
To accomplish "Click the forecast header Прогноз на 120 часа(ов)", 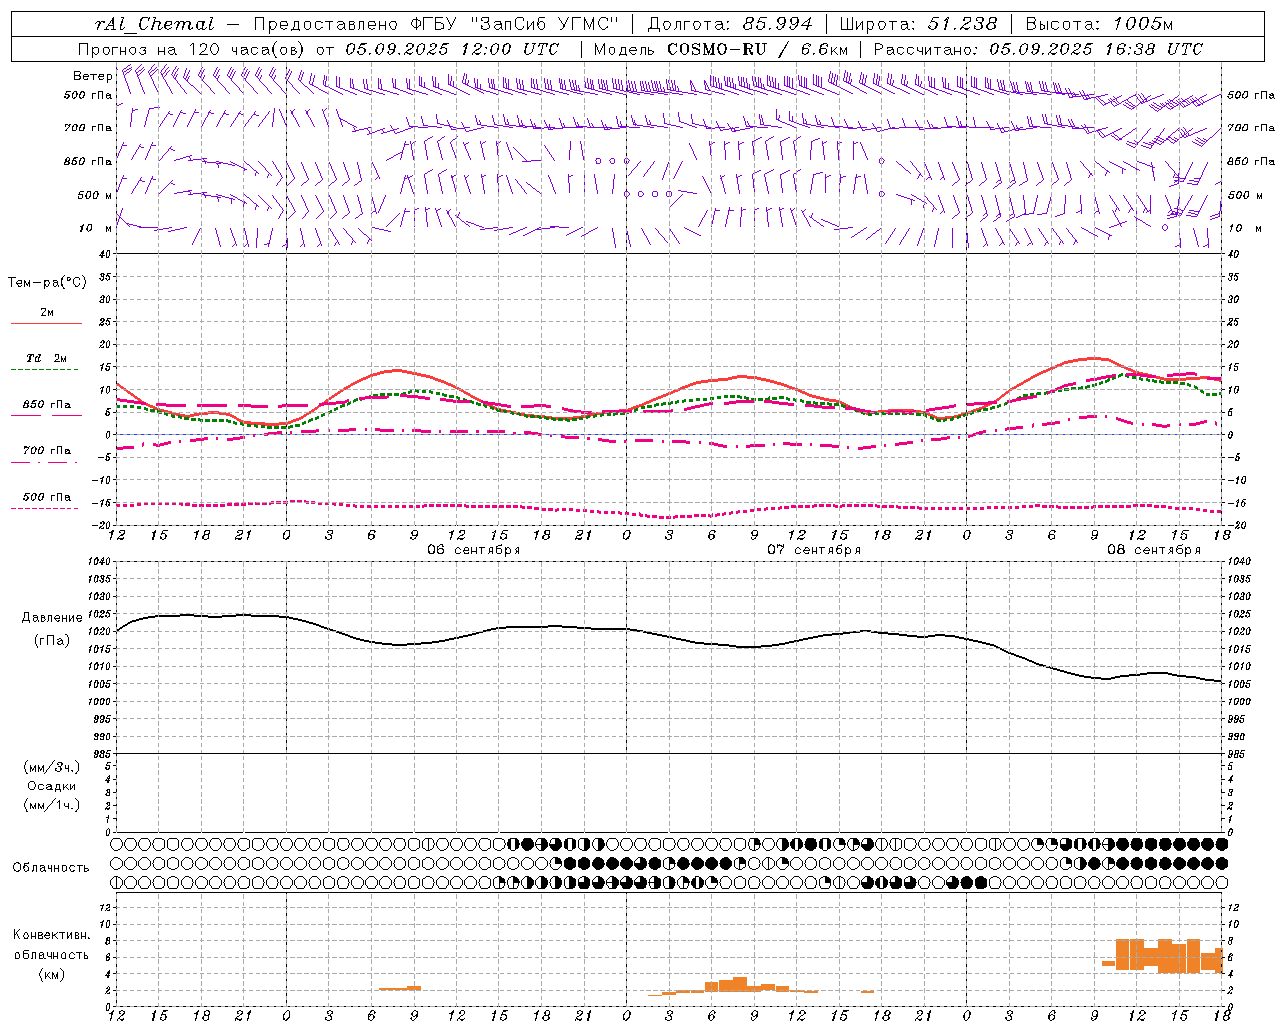I will 192,49.
